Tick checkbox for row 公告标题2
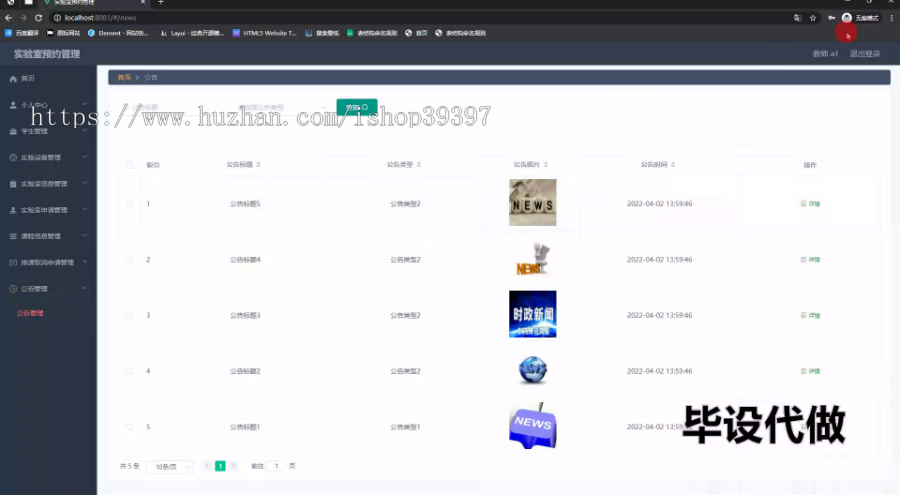Viewport: 900px width, 495px height. click(x=129, y=371)
